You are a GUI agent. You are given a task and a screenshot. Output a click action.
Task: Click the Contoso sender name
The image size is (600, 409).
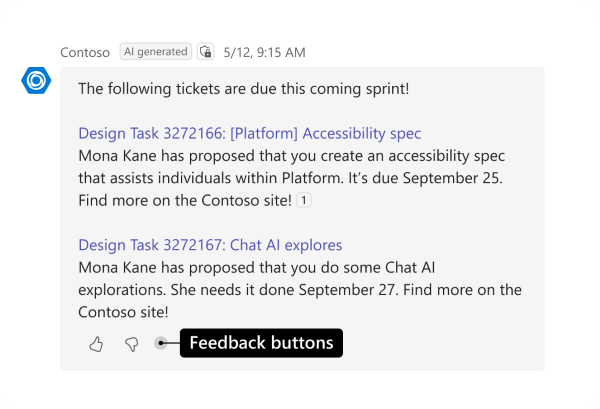click(85, 52)
